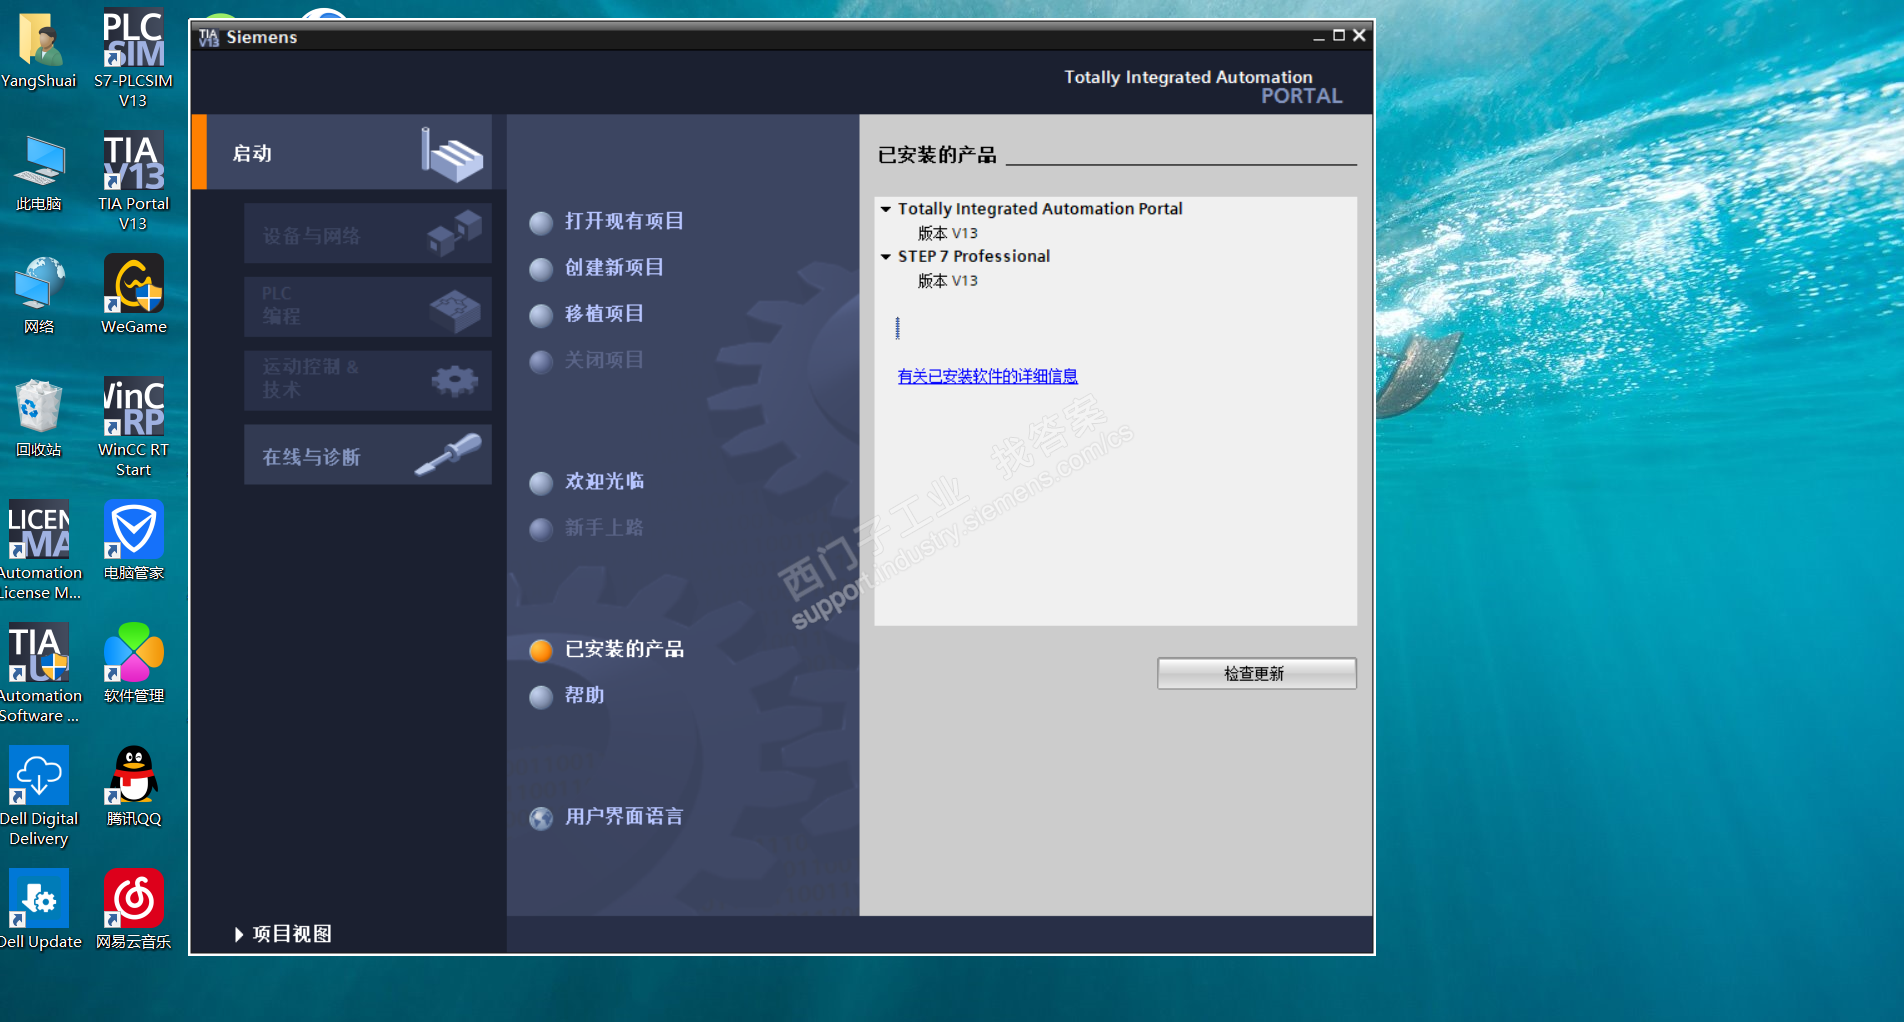1904x1022 pixels.
Task: Open the 帮助 help entry
Action: [567, 696]
